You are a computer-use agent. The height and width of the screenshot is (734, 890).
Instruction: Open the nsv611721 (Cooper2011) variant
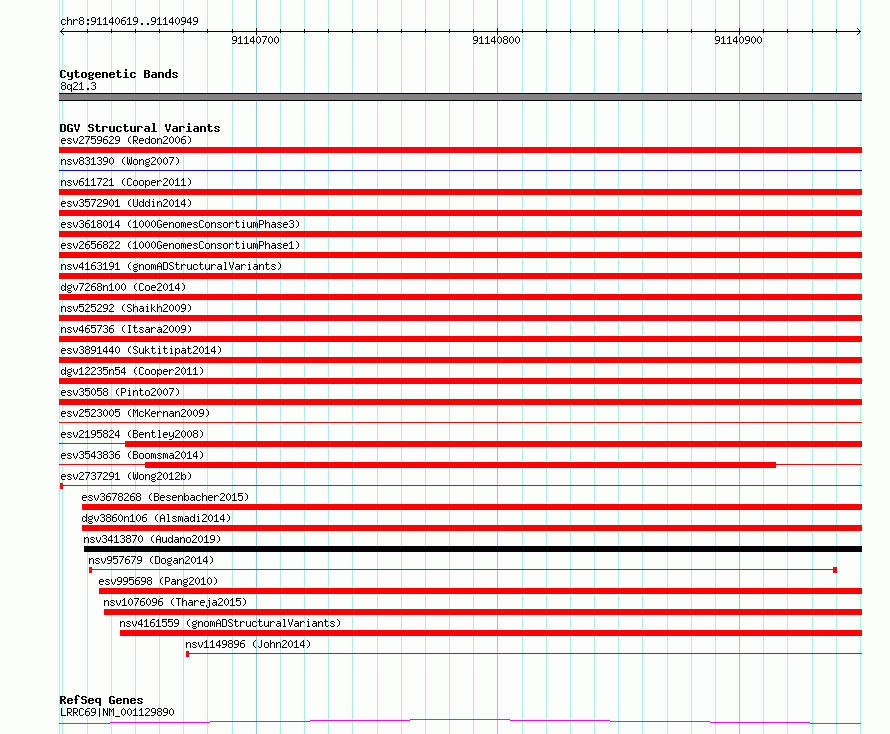point(126,182)
